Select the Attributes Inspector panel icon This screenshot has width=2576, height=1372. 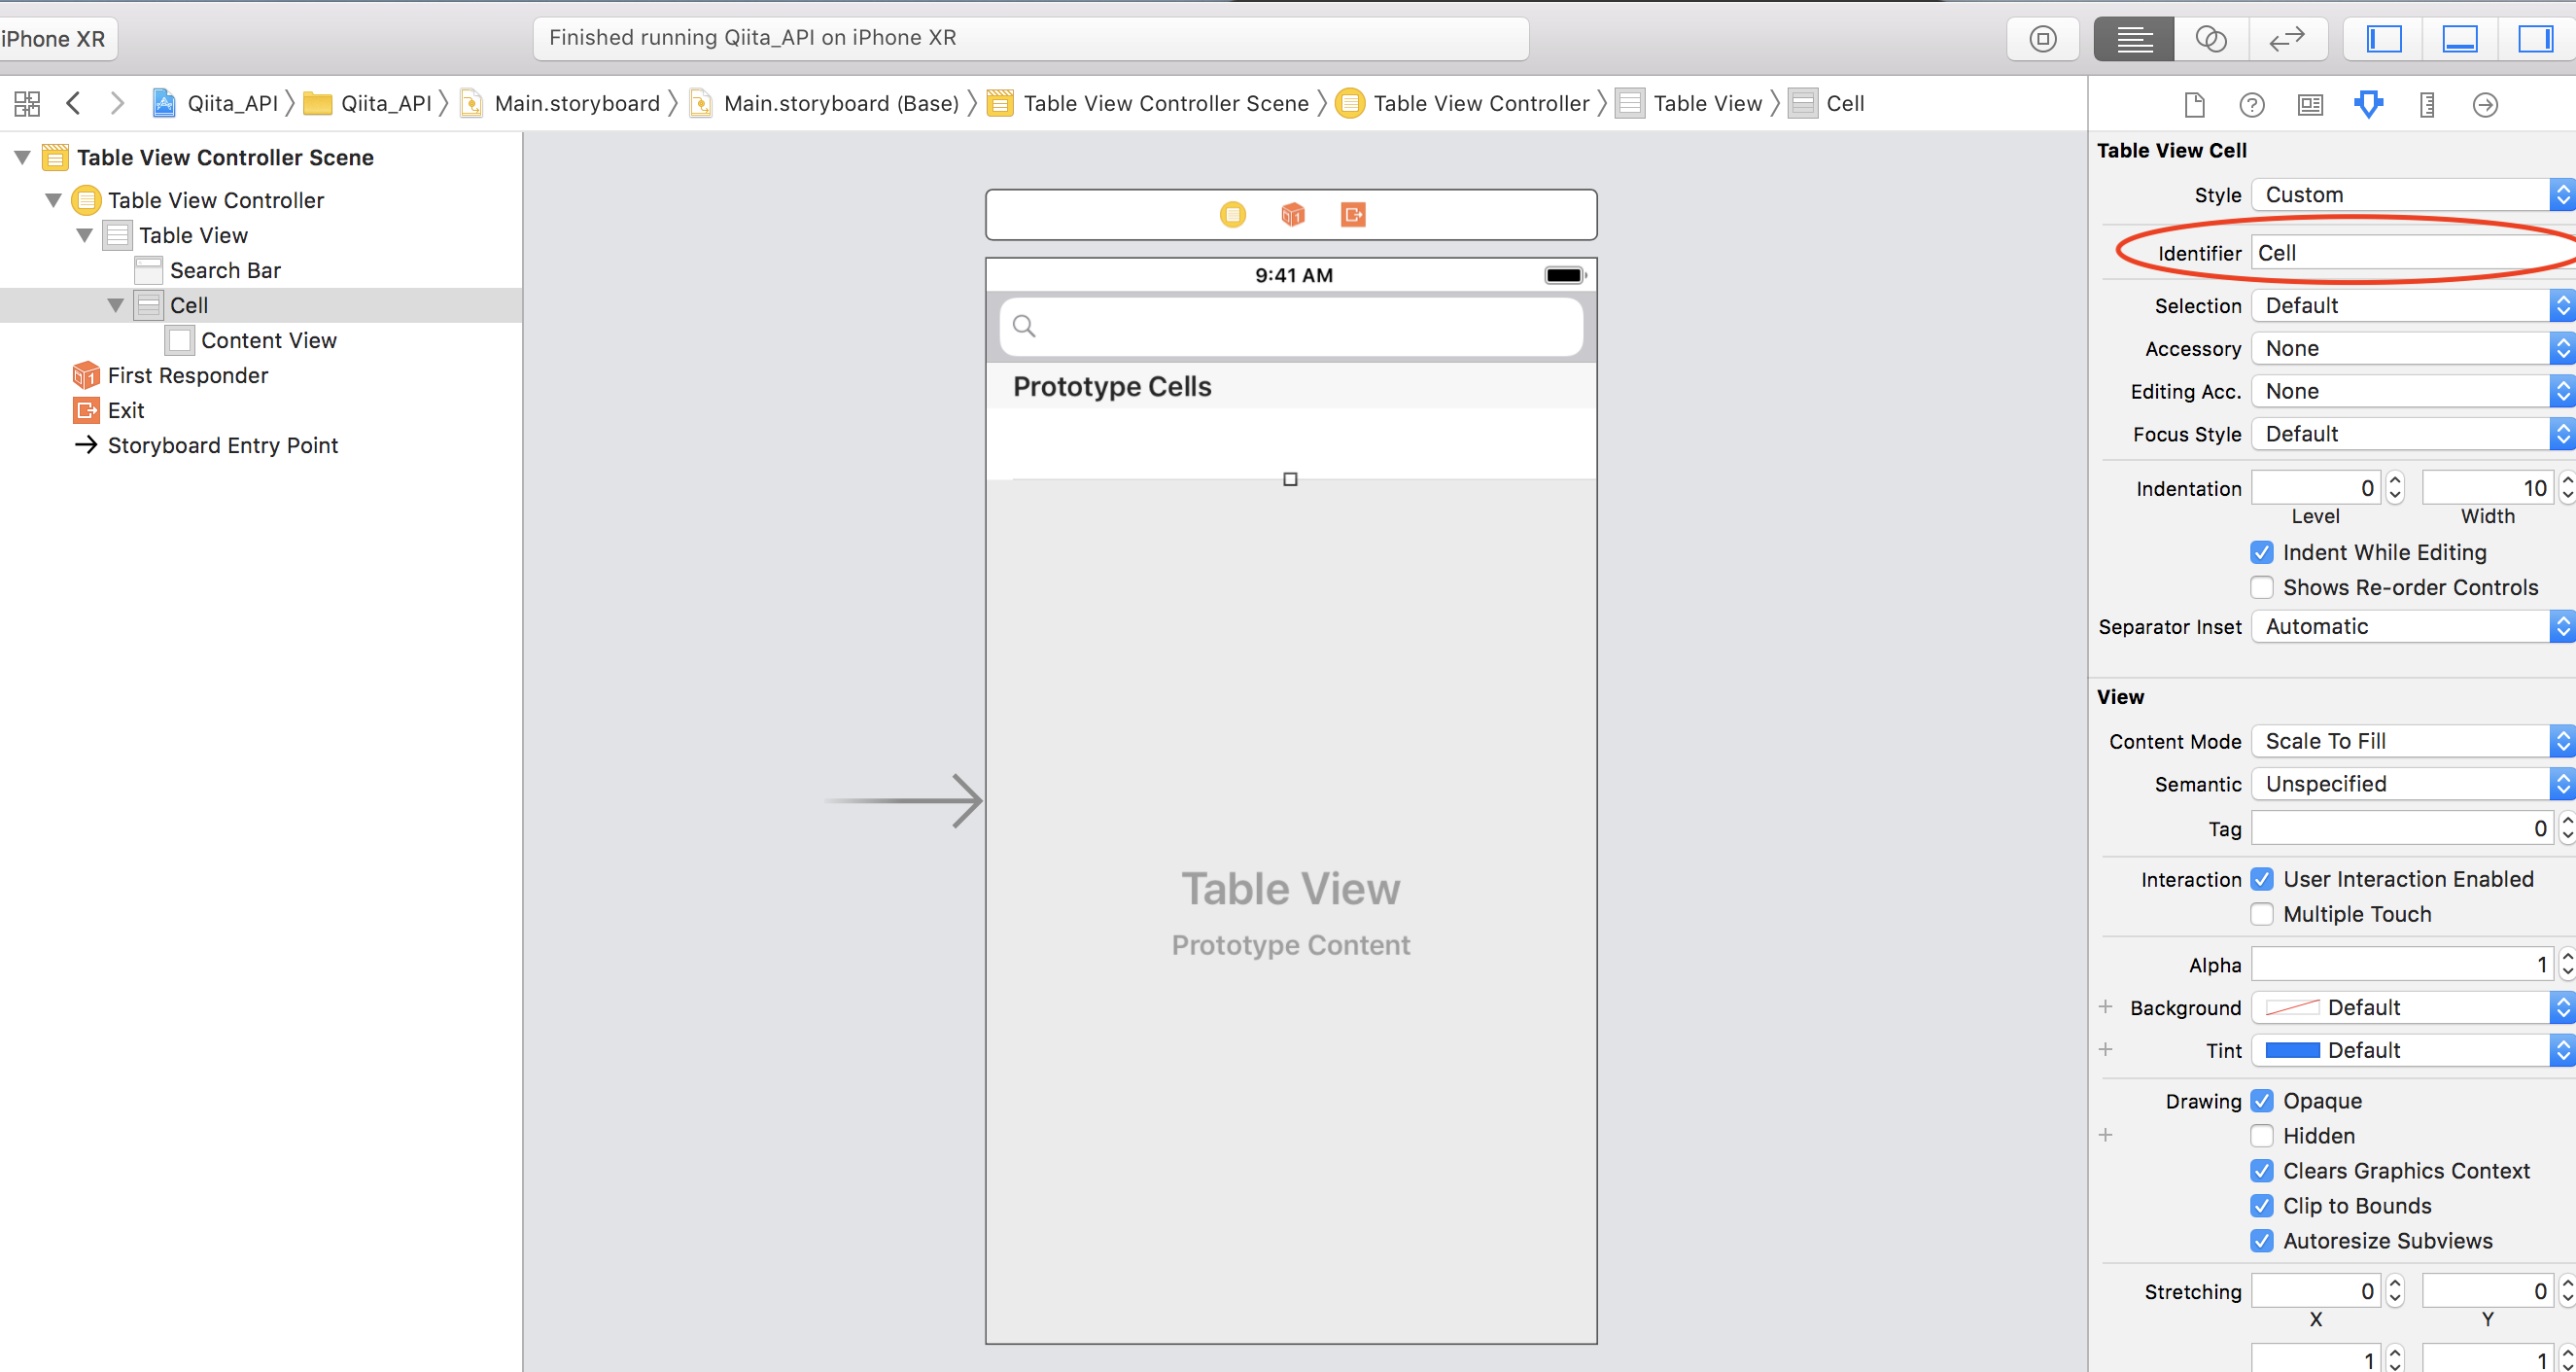coord(2368,104)
